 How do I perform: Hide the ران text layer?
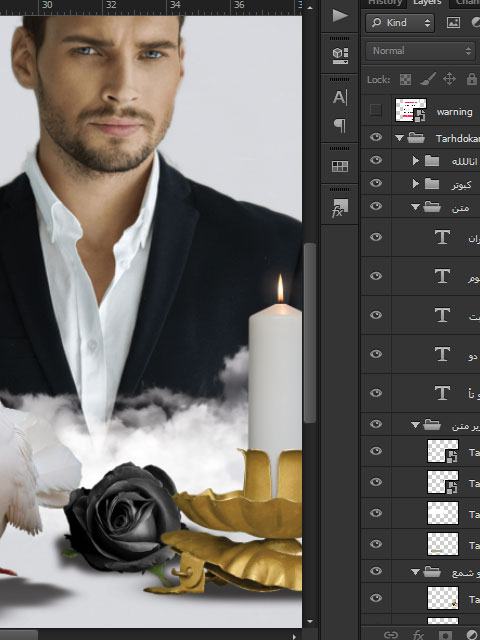click(x=376, y=237)
